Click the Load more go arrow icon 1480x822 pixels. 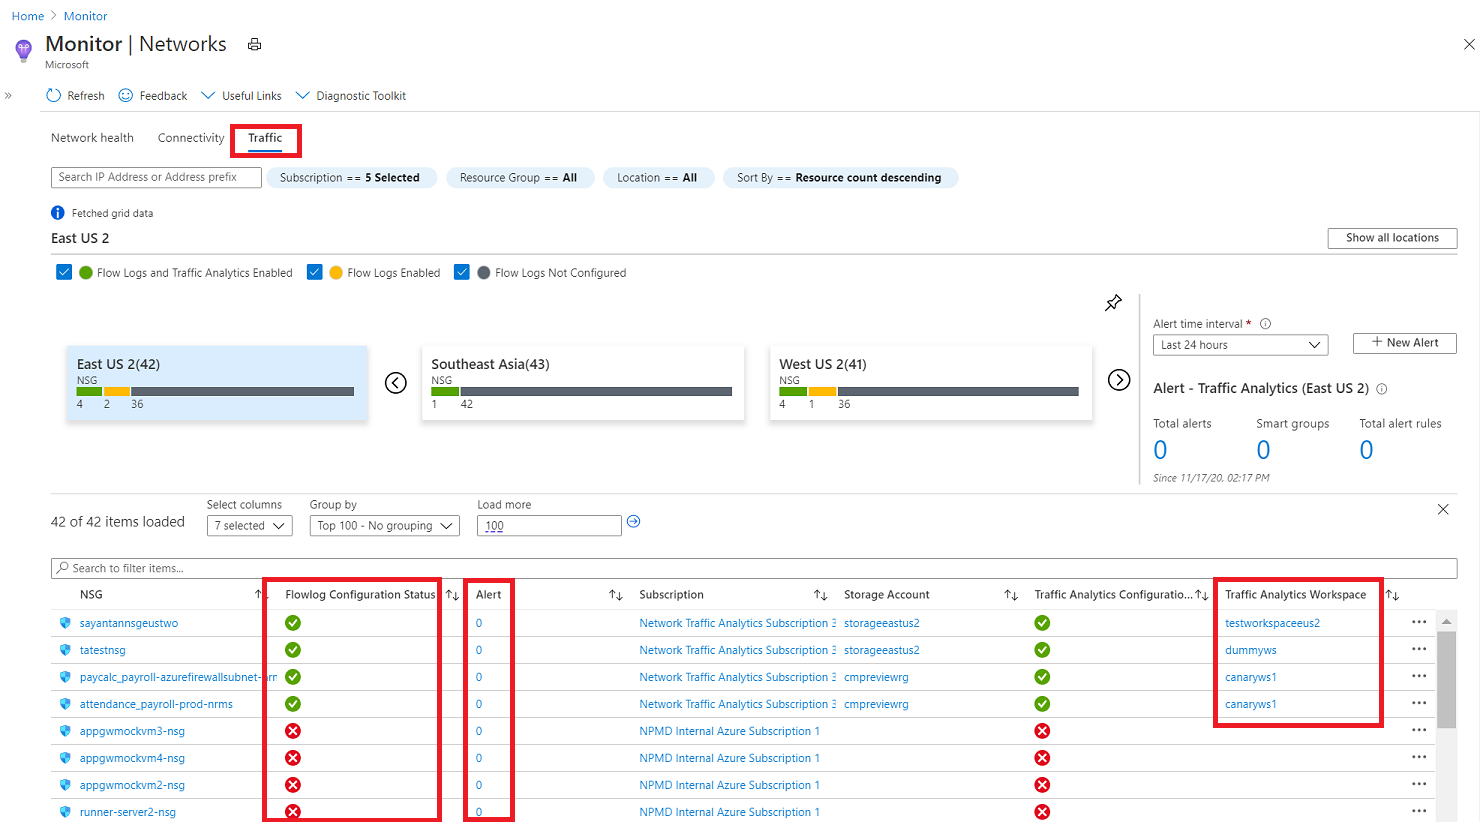(633, 521)
